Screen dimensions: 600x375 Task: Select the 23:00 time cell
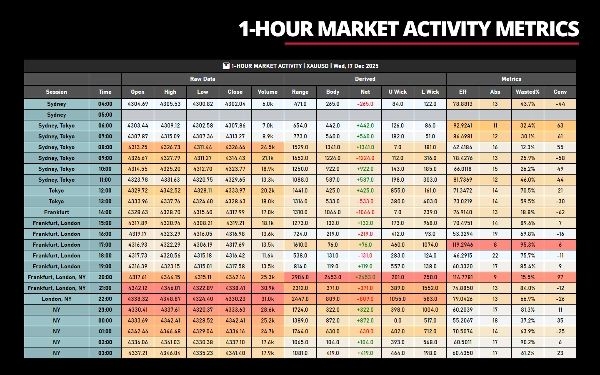(x=105, y=310)
